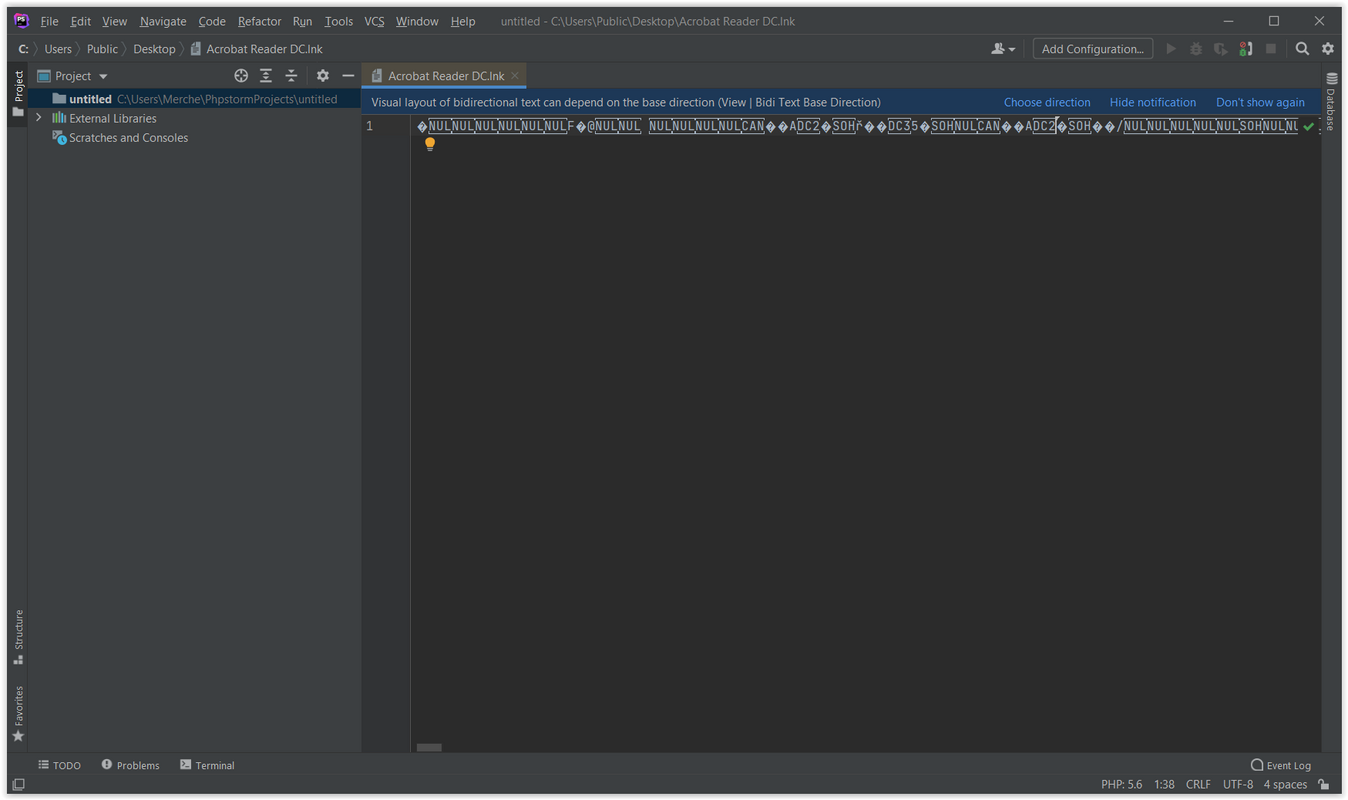The width and height of the screenshot is (1348, 800).
Task: Toggle the Favorites tool window button
Action: point(18,714)
